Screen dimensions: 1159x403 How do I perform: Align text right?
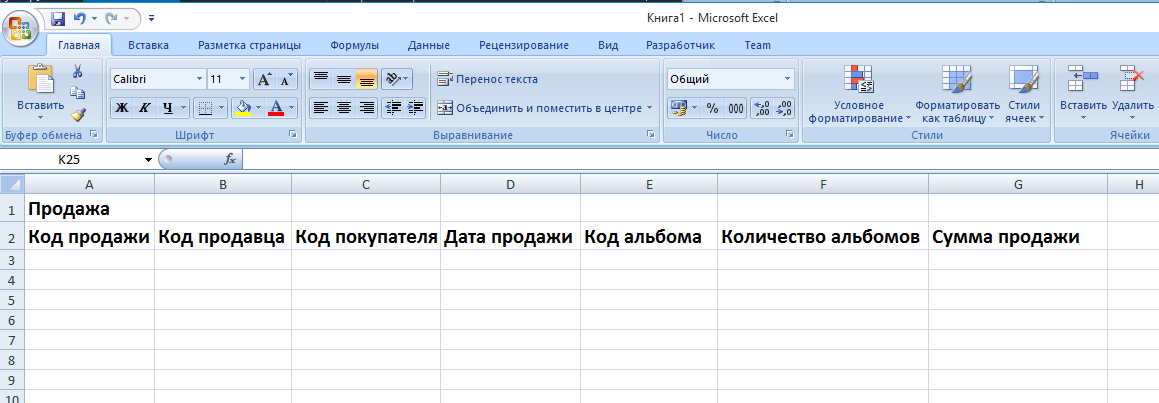pos(367,108)
